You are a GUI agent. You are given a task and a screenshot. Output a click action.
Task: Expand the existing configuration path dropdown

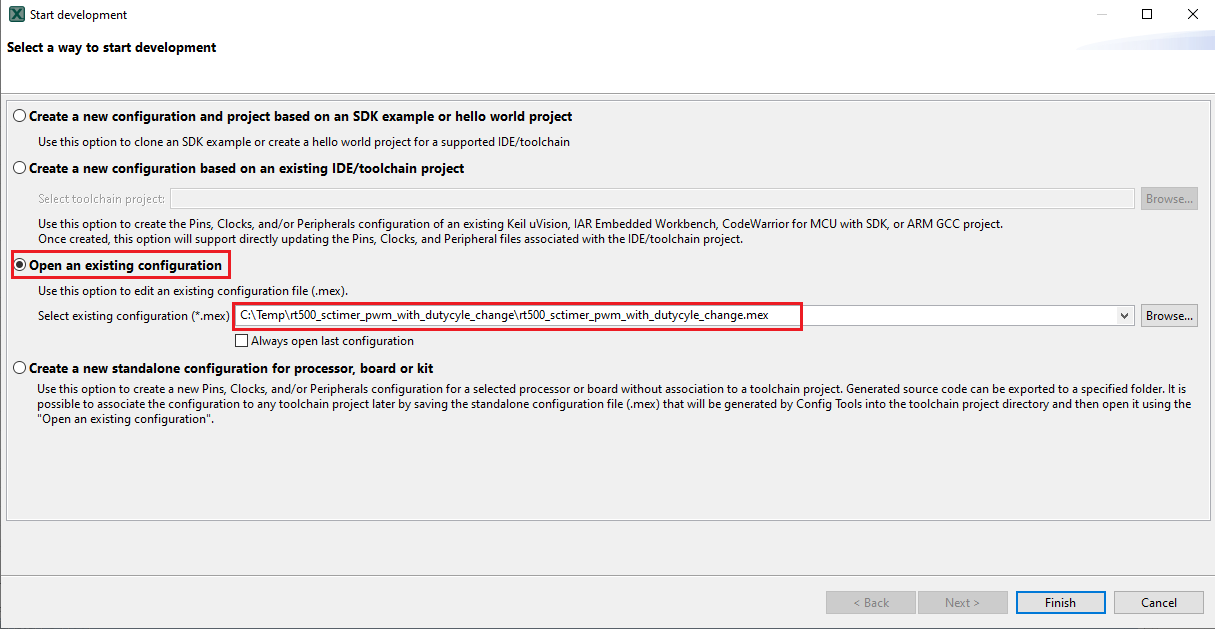(x=1125, y=316)
